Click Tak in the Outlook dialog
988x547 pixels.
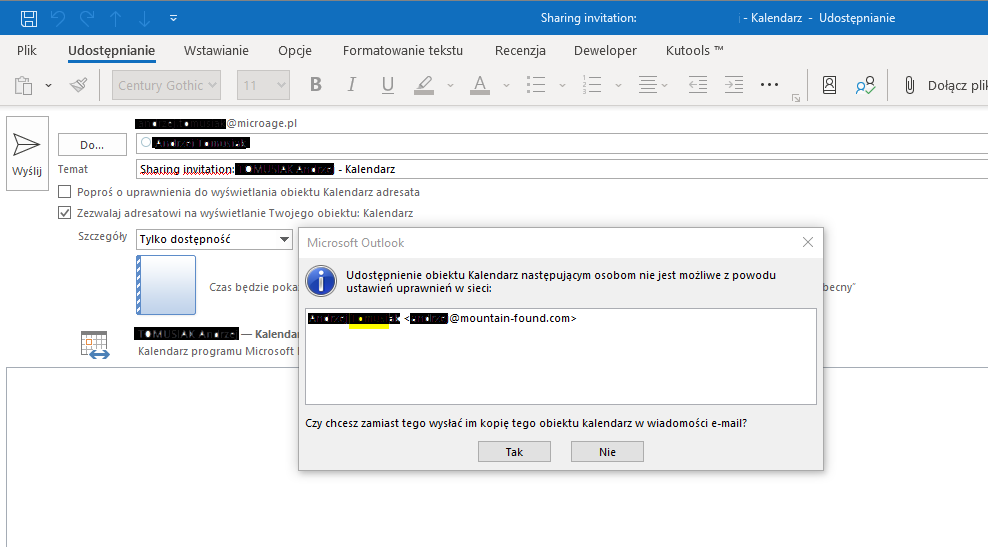coord(514,452)
